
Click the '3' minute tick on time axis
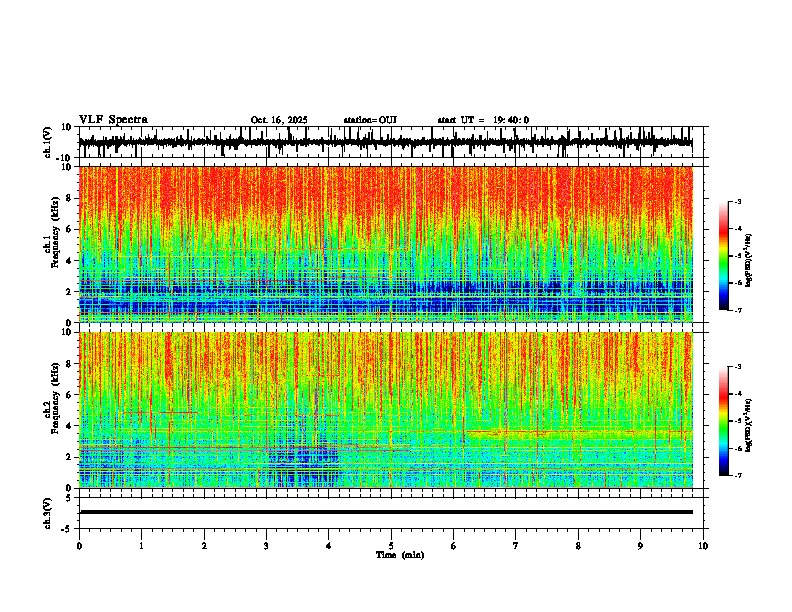pyautogui.click(x=266, y=546)
